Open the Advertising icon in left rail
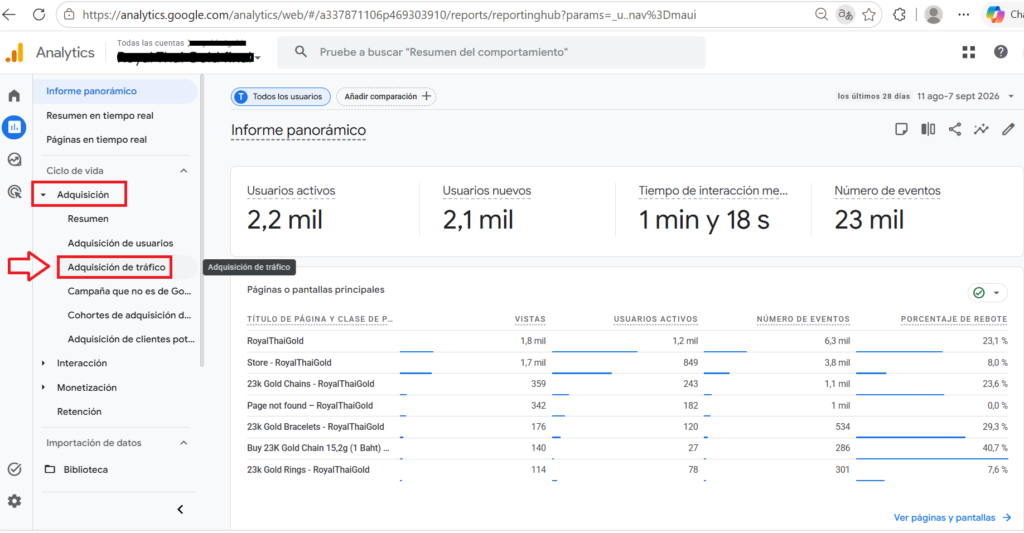The height and width of the screenshot is (533, 1024). pyautogui.click(x=14, y=191)
